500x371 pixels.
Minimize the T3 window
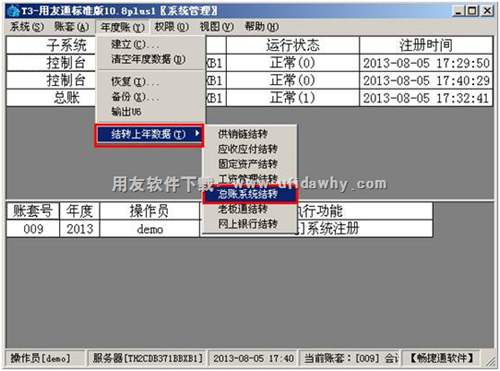459,11
